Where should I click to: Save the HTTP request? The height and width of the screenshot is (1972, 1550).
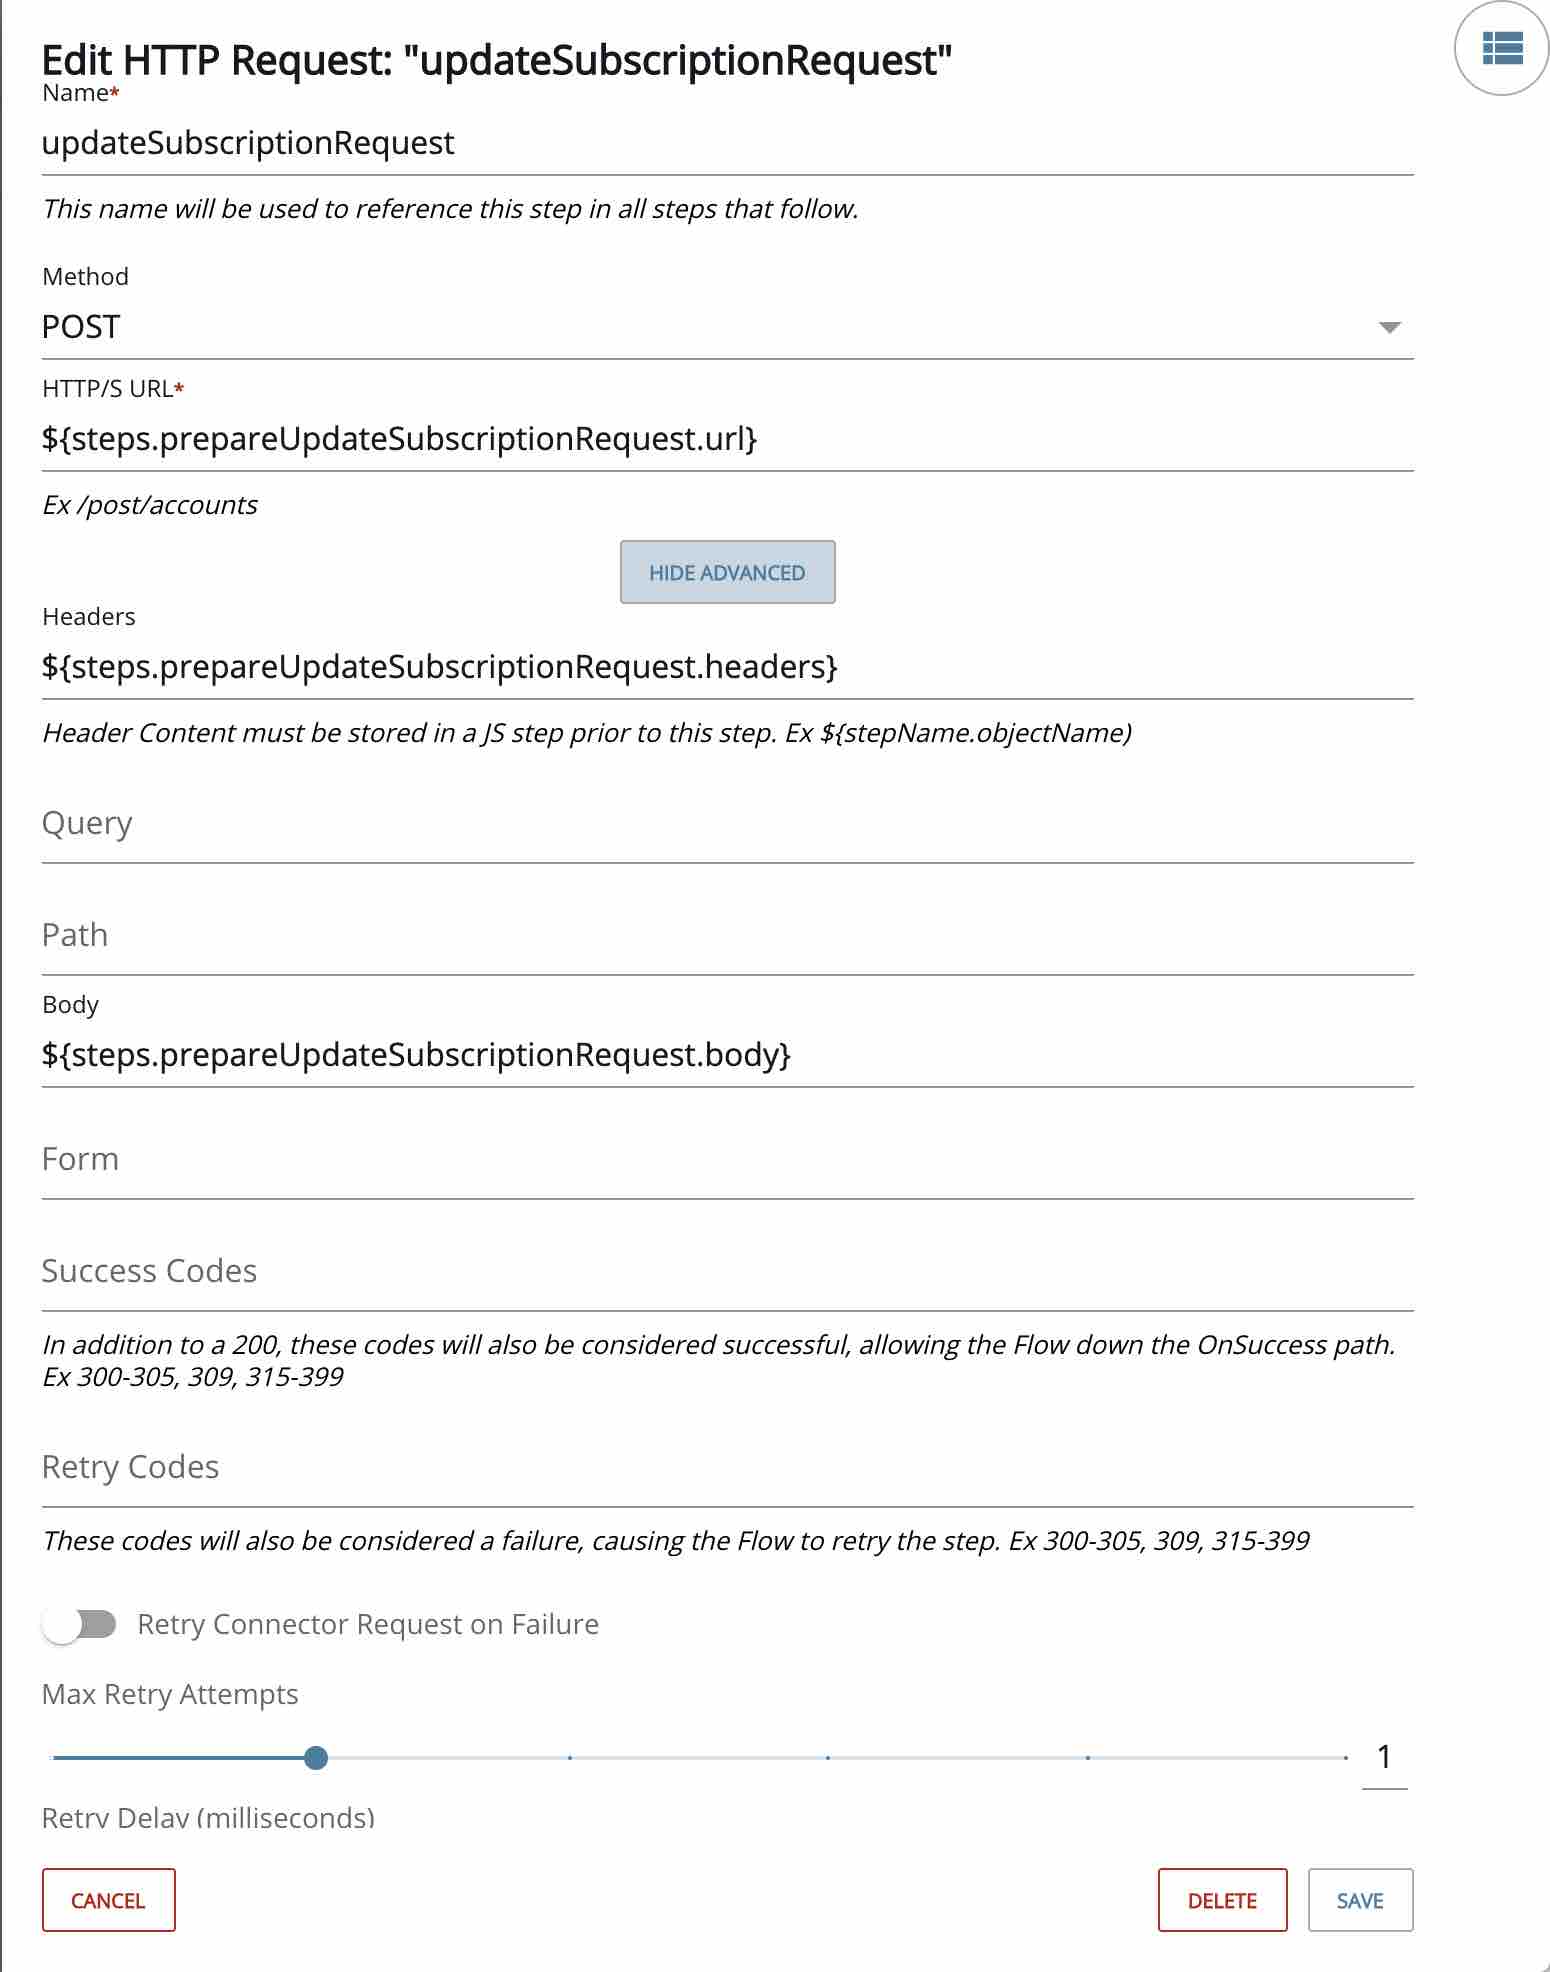pos(1360,1900)
